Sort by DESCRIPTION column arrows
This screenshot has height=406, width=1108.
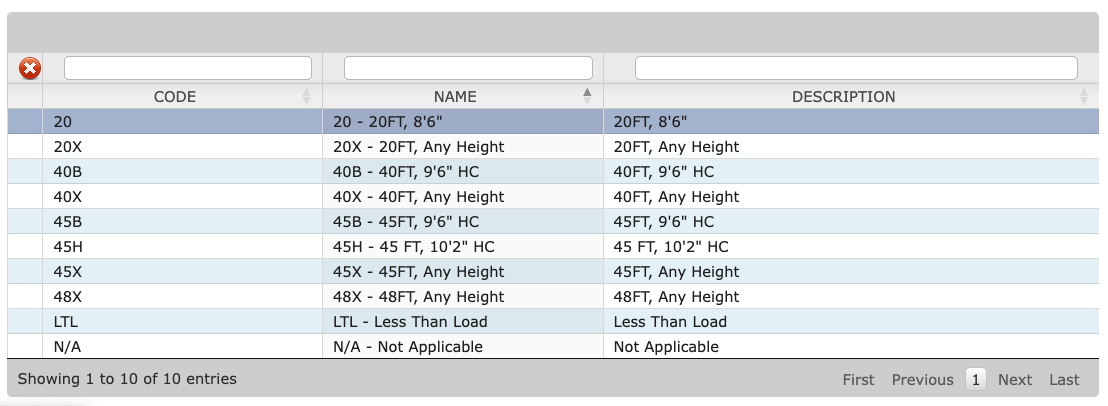(1083, 97)
